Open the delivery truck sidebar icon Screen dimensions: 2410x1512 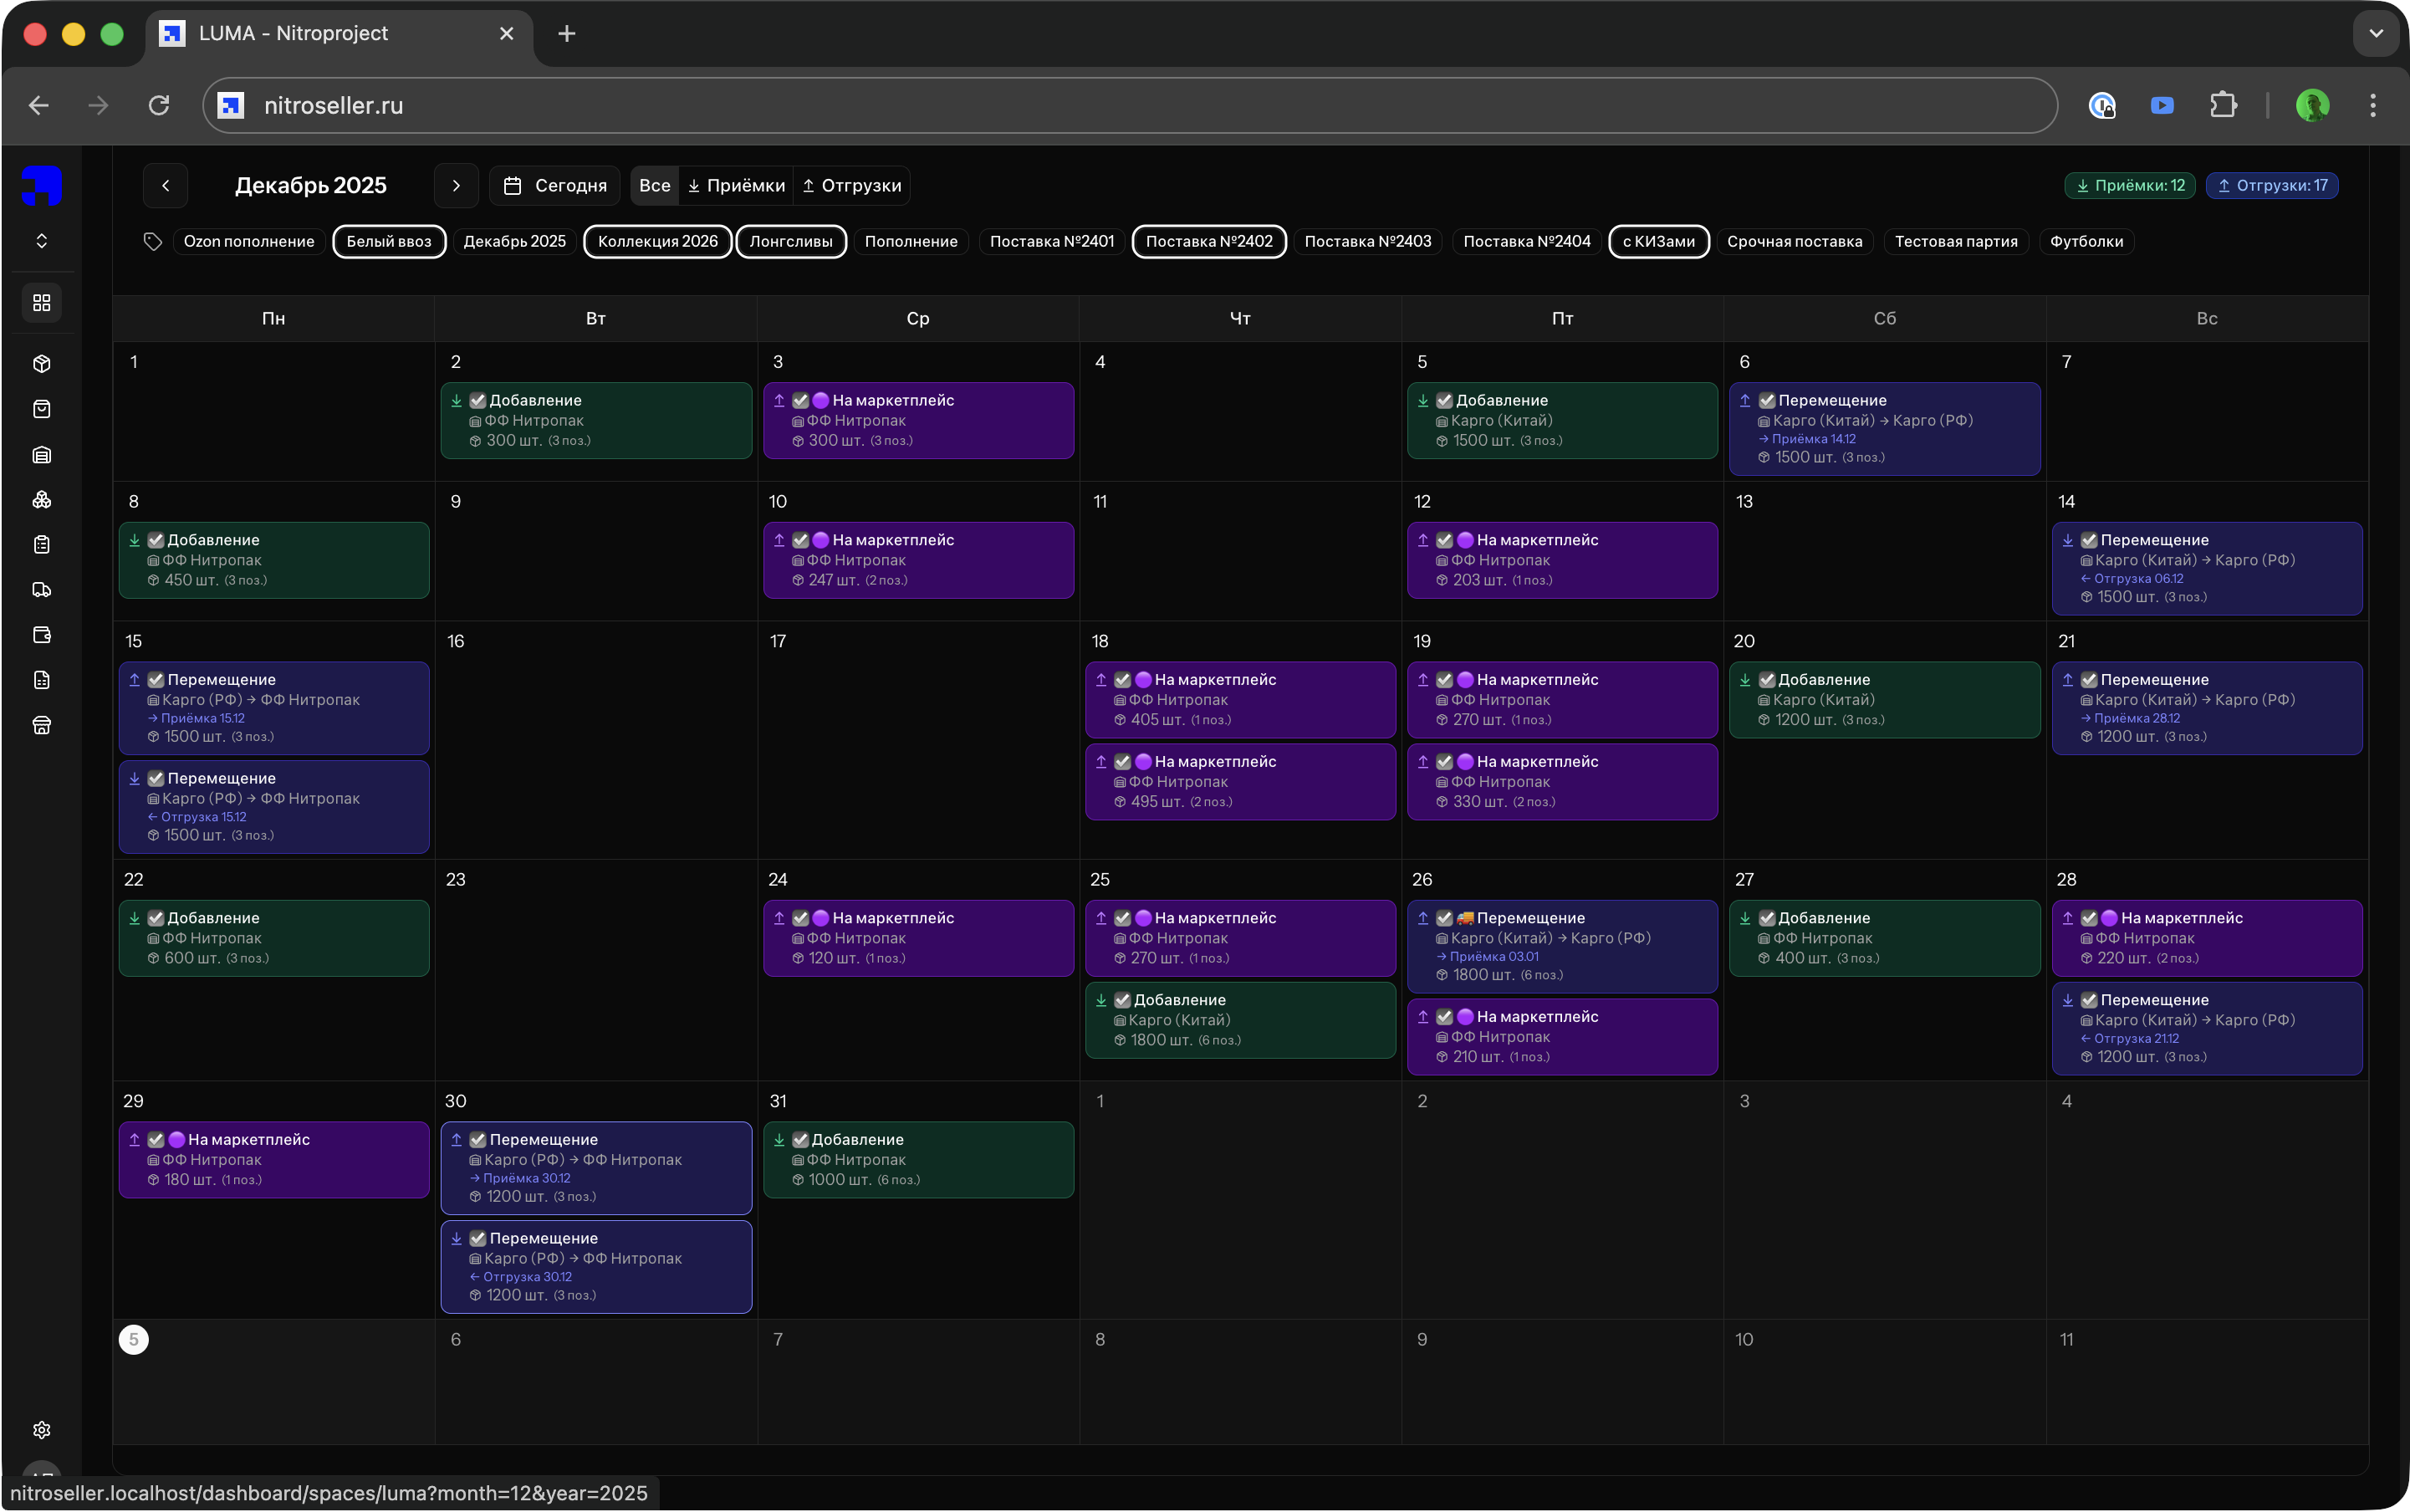coord(41,590)
